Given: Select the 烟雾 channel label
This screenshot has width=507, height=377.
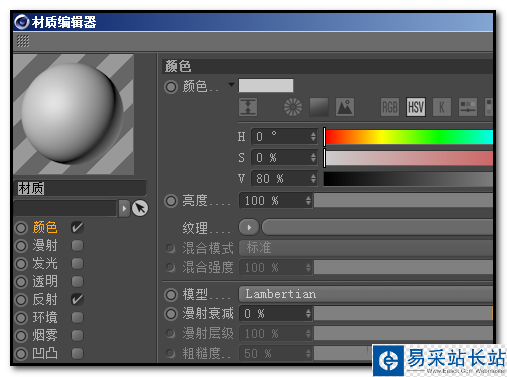Looking at the screenshot, I should [x=45, y=335].
